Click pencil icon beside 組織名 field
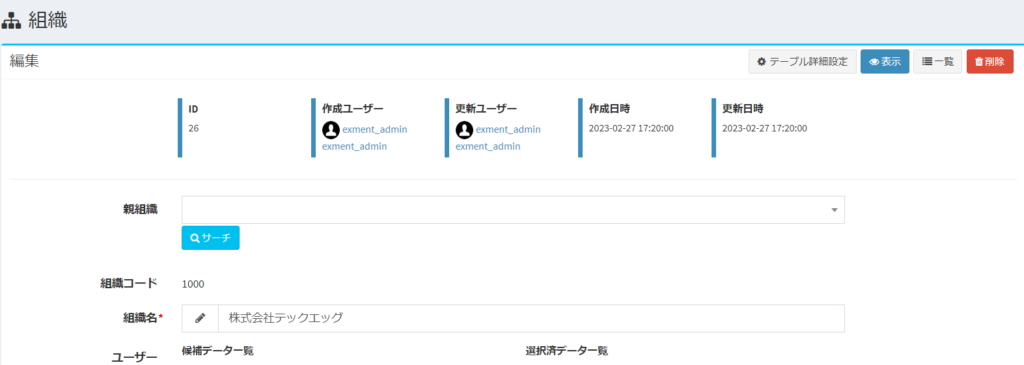Viewport: 1024px width, 365px height. (200, 318)
